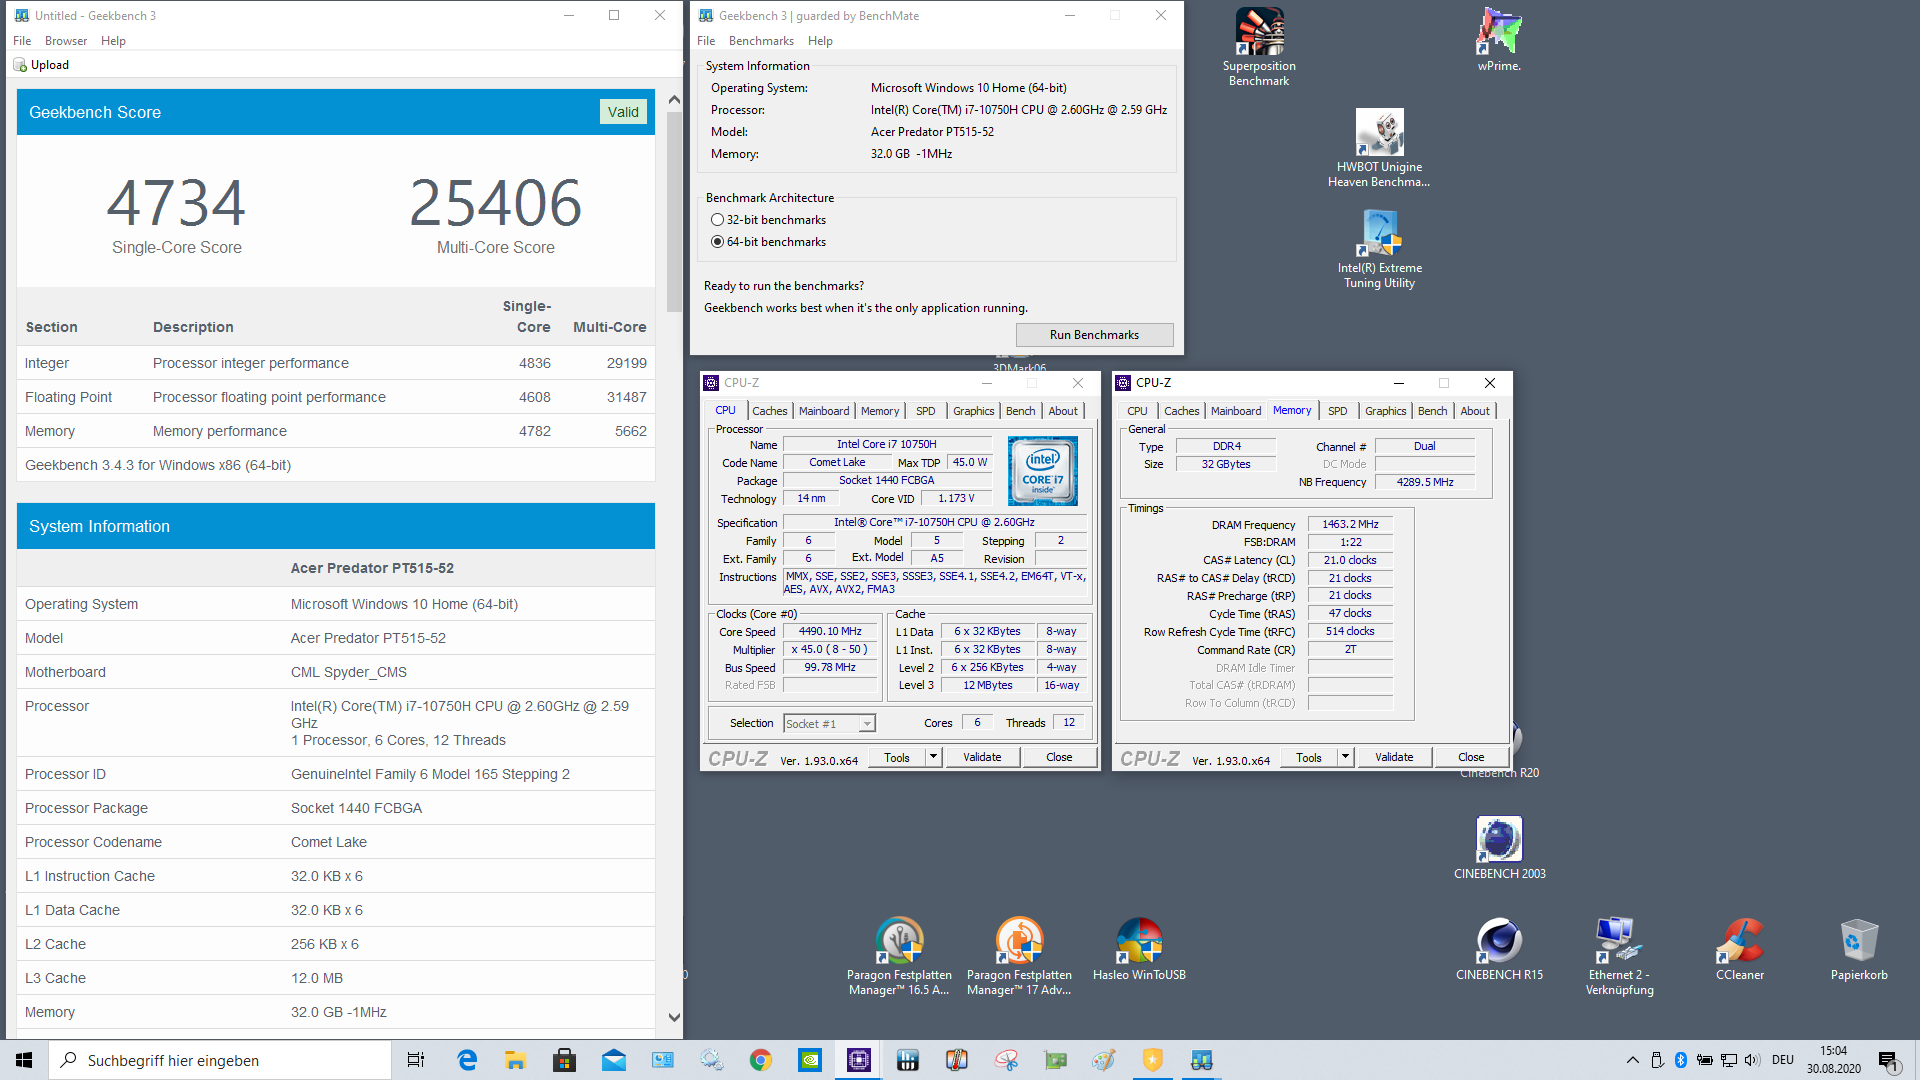The width and height of the screenshot is (1920, 1080).
Task: Open Graphics tab in right CPU-Z window
Action: point(1385,411)
